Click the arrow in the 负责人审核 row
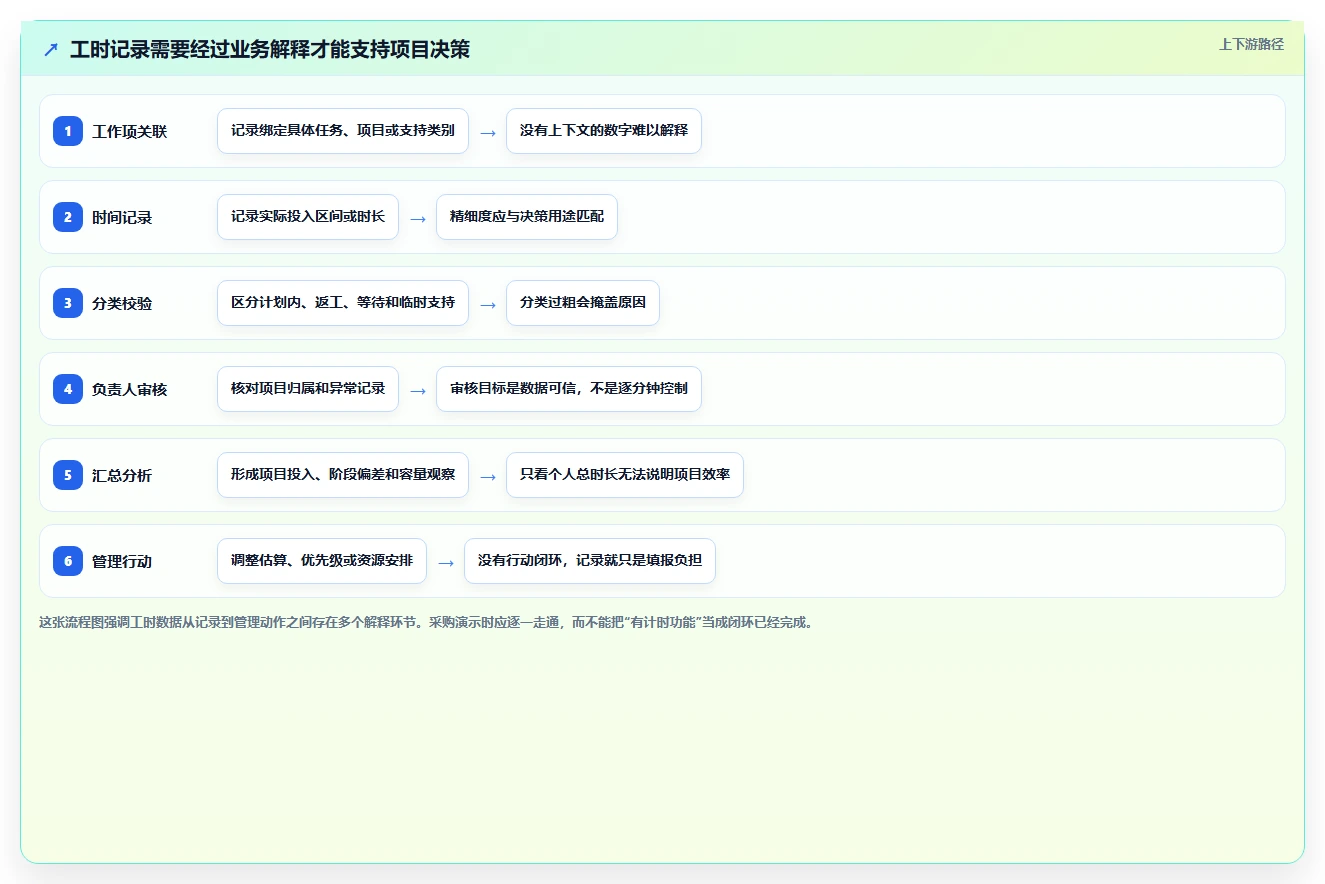Screen dimensions: 1325x884 tap(418, 390)
